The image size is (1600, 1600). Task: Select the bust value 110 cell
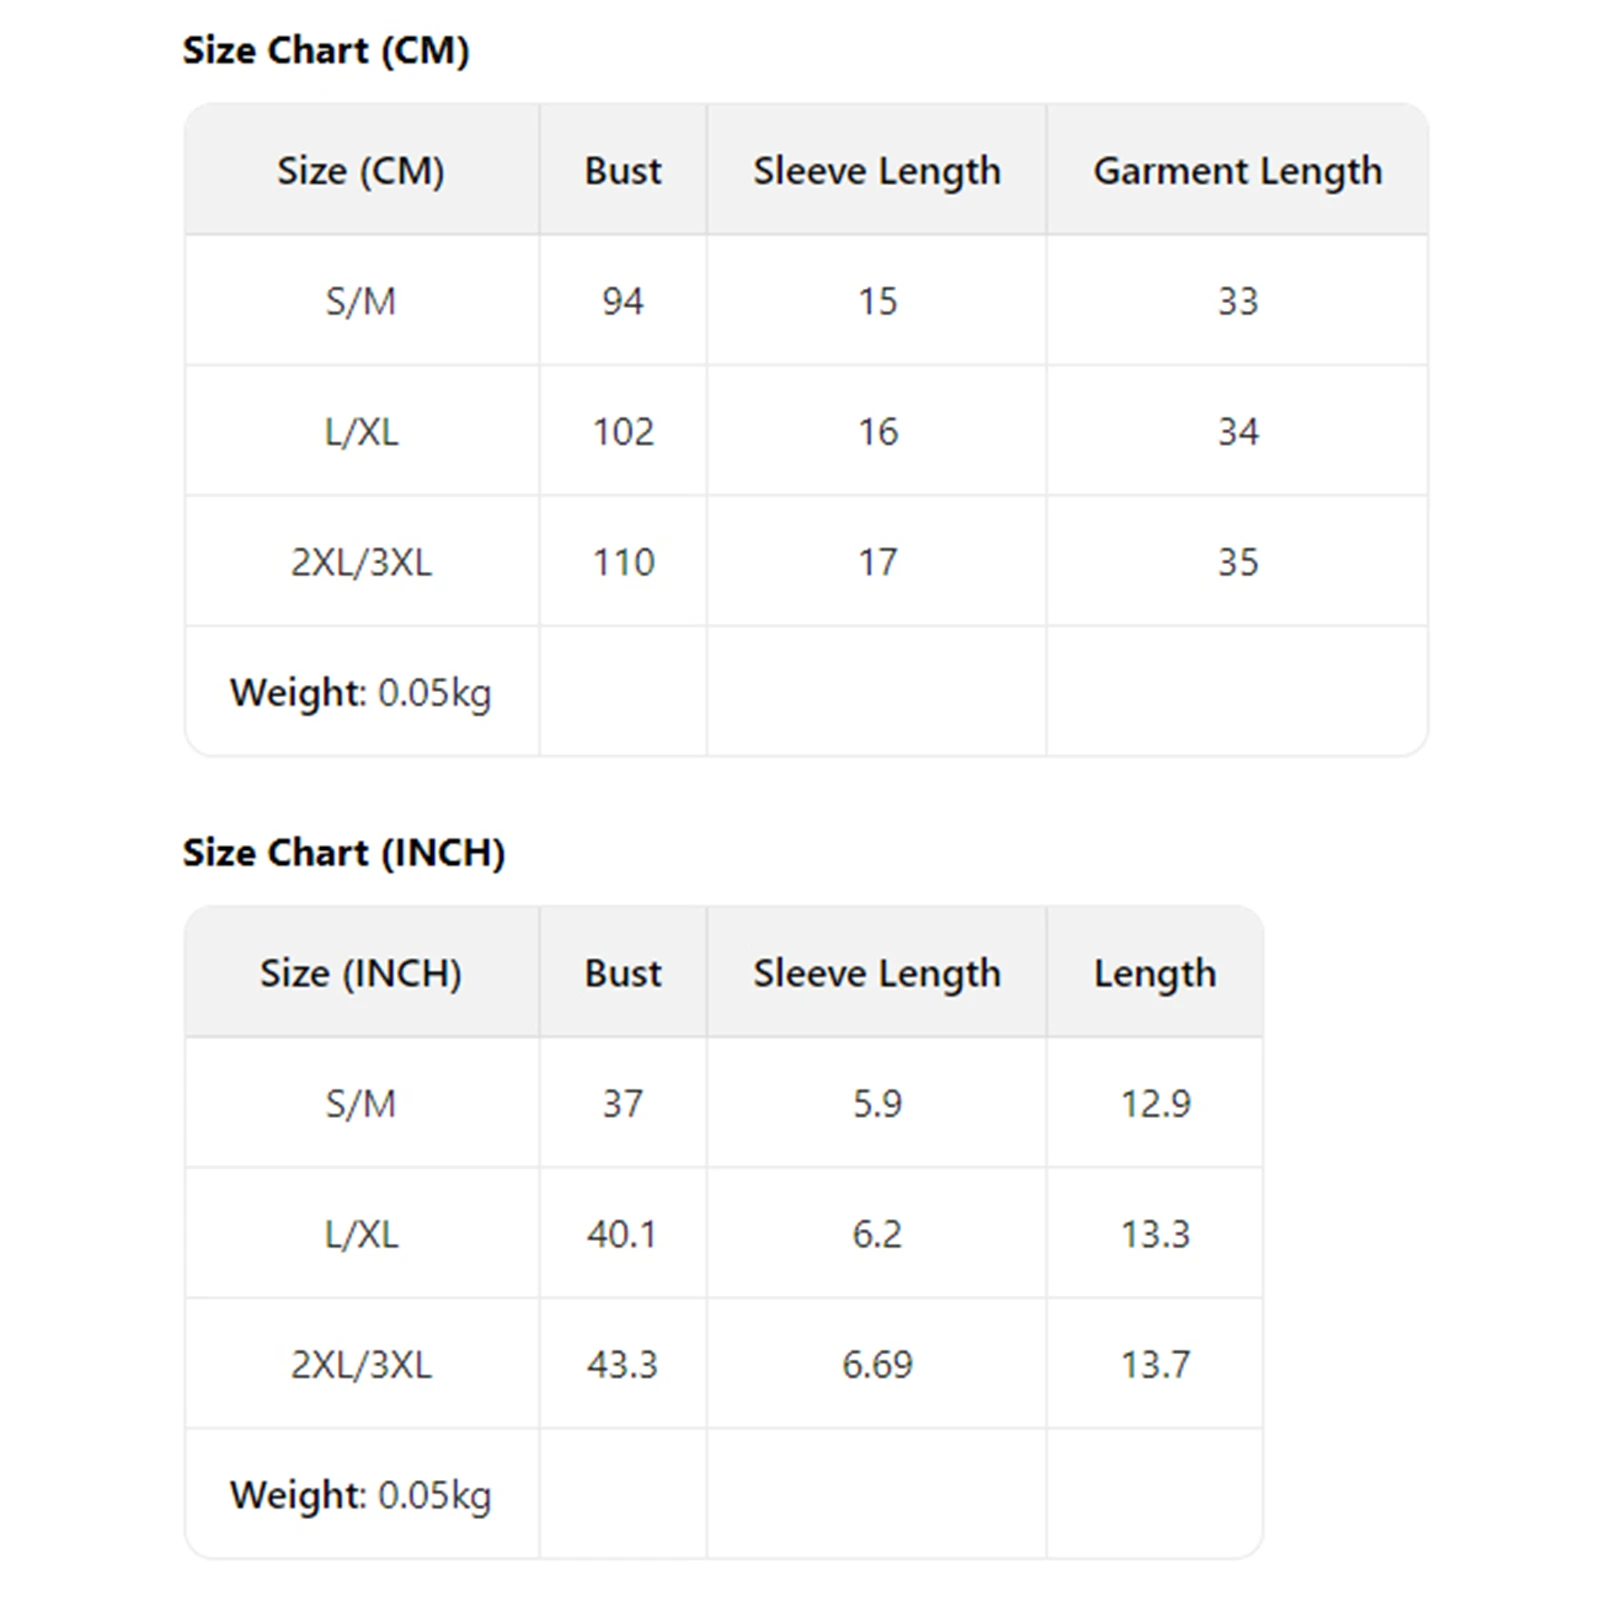(623, 562)
